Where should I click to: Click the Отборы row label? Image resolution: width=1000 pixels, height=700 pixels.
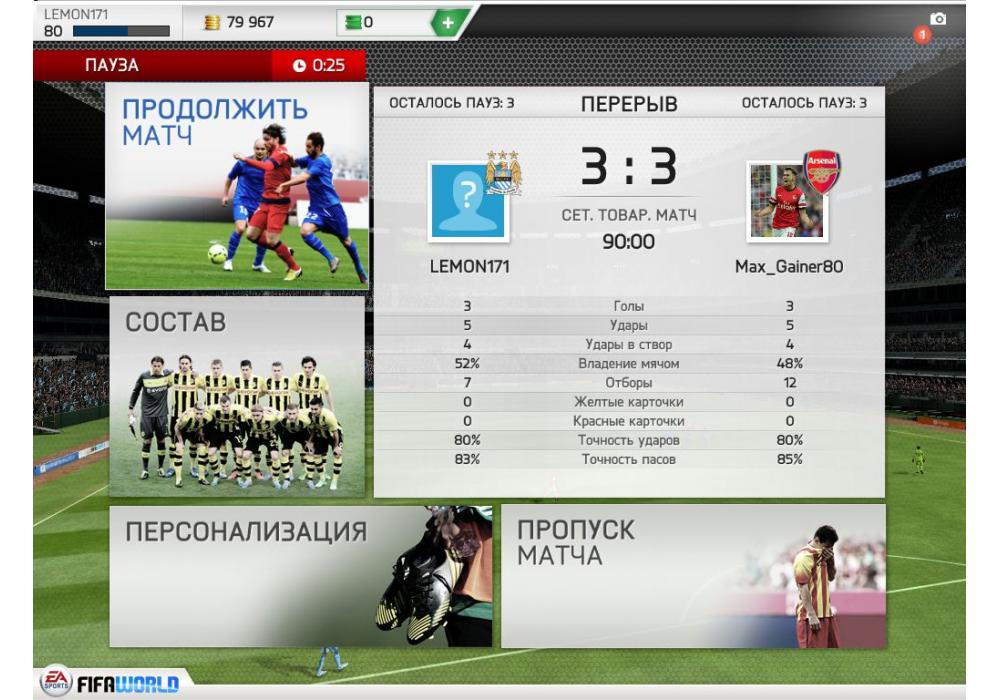[x=629, y=383]
